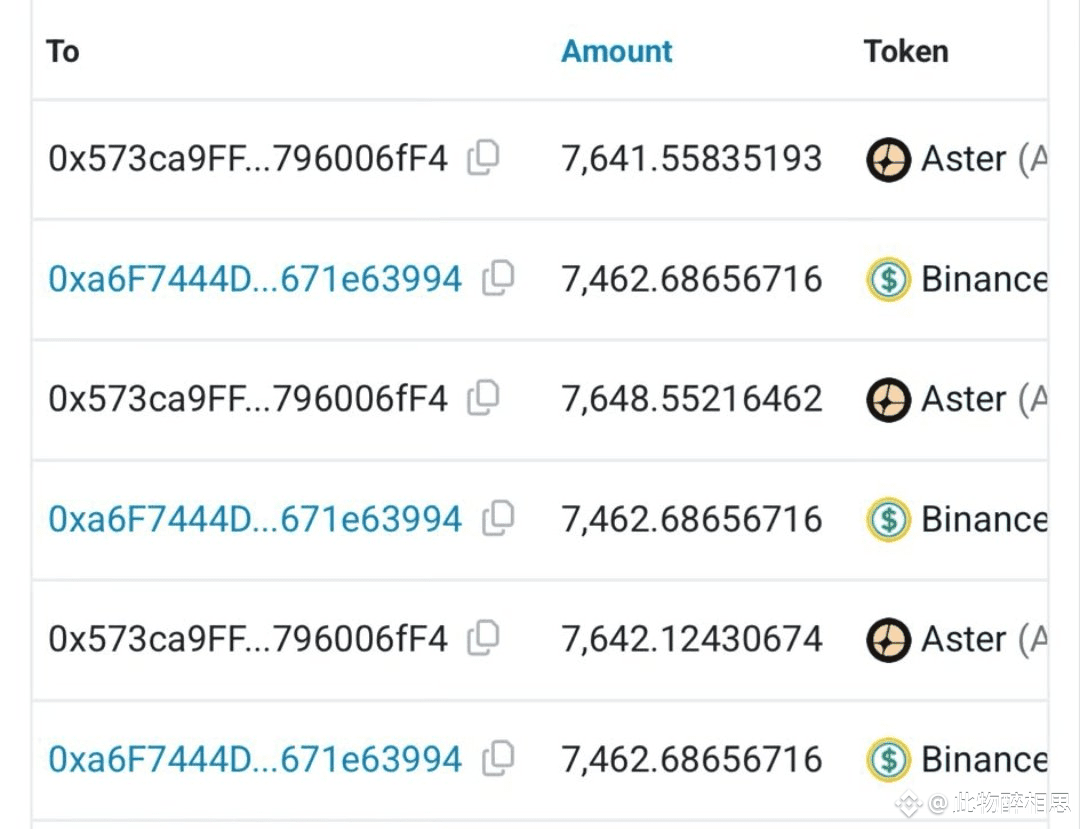The height and width of the screenshot is (829, 1080).
Task: Open the topmost 0xa6F7444D...671e63994 address link
Action: [x=255, y=279]
